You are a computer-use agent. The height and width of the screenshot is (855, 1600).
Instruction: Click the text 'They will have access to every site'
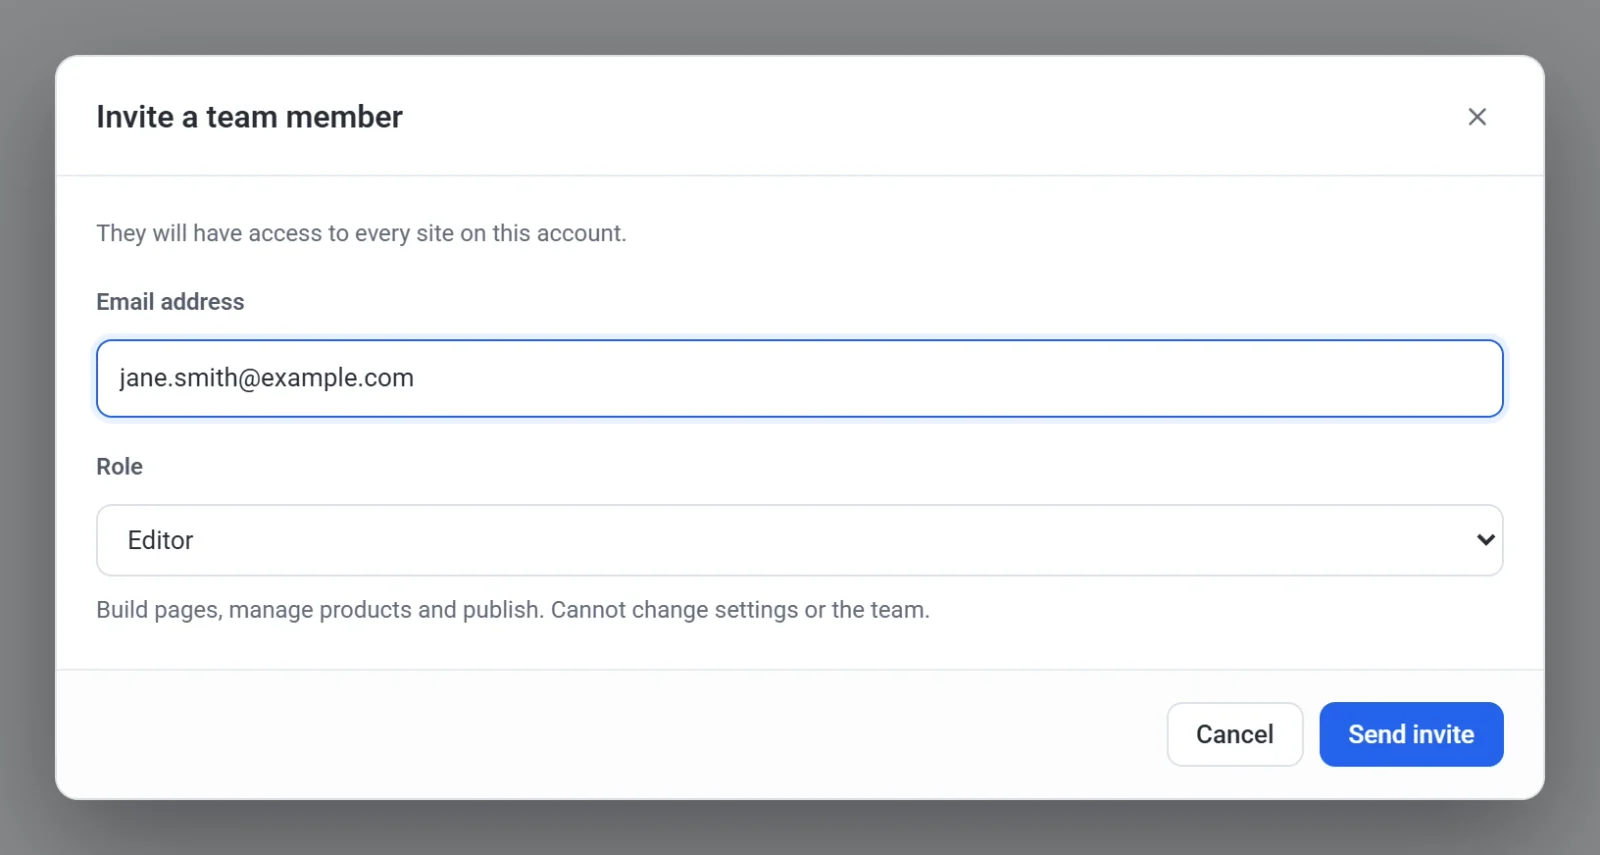(275, 233)
